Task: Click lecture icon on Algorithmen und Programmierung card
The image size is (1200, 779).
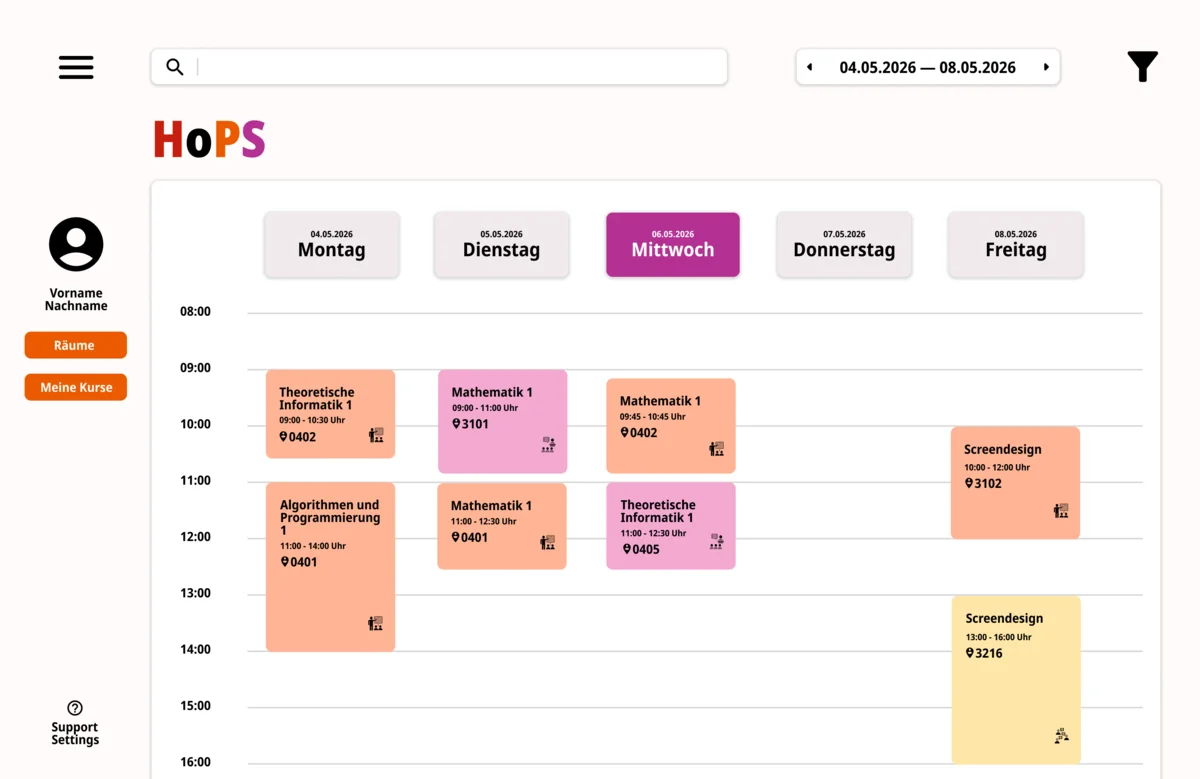Action: tap(375, 623)
